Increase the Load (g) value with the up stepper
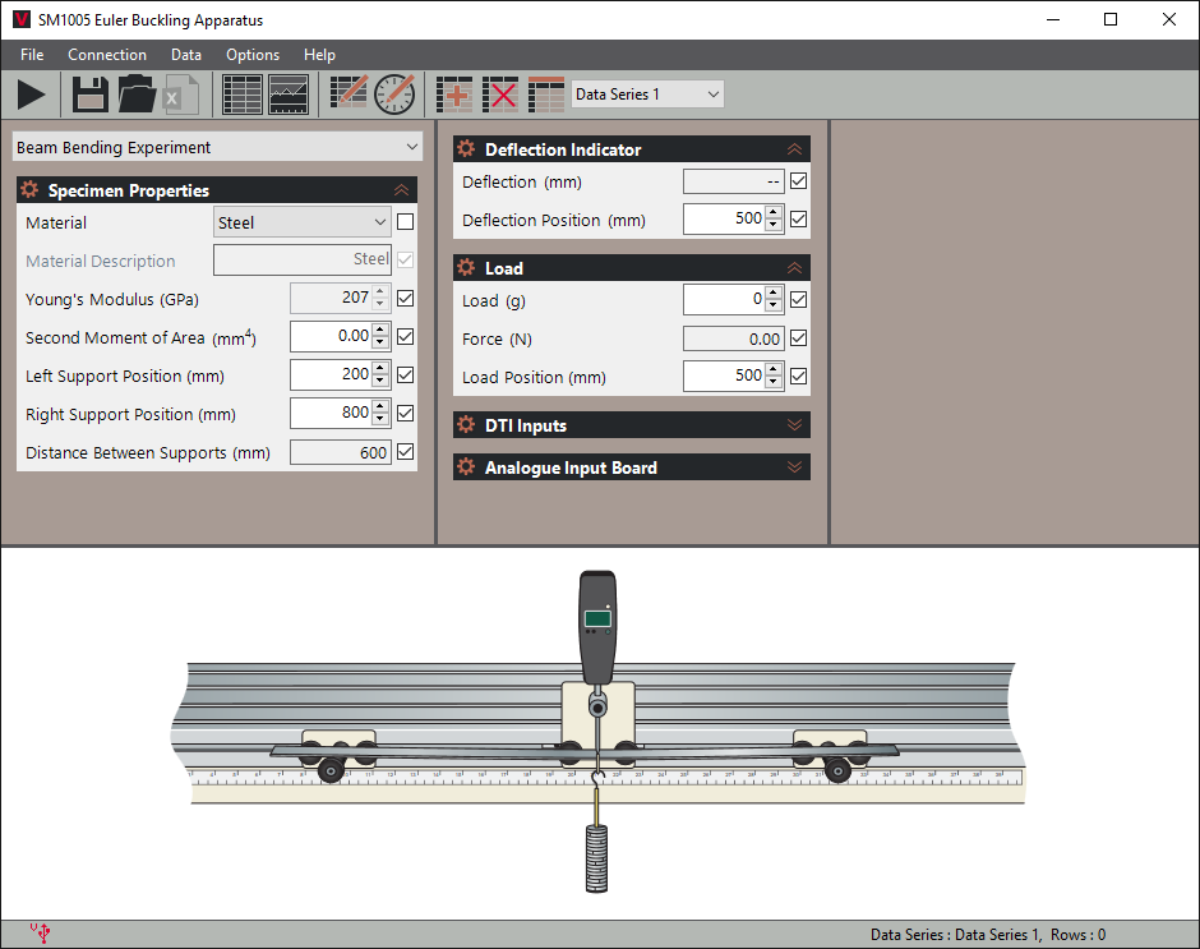1200x949 pixels. 772,294
